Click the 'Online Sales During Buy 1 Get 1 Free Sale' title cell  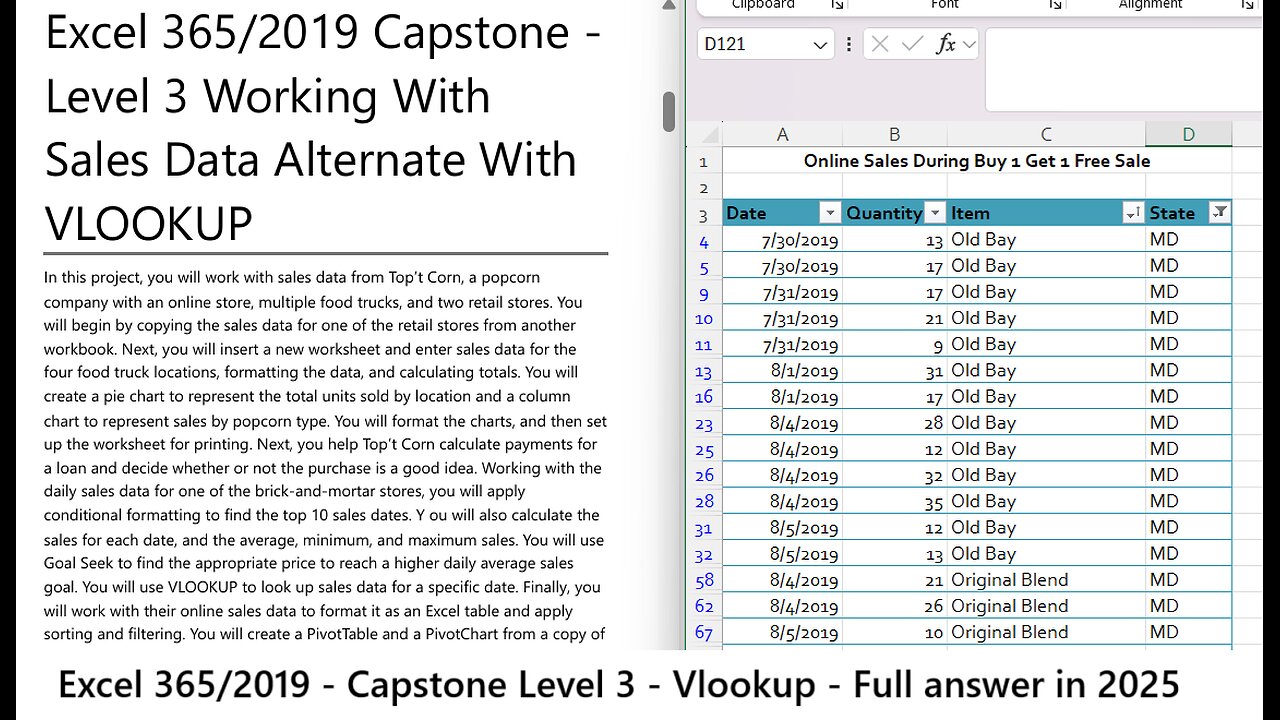(977, 161)
